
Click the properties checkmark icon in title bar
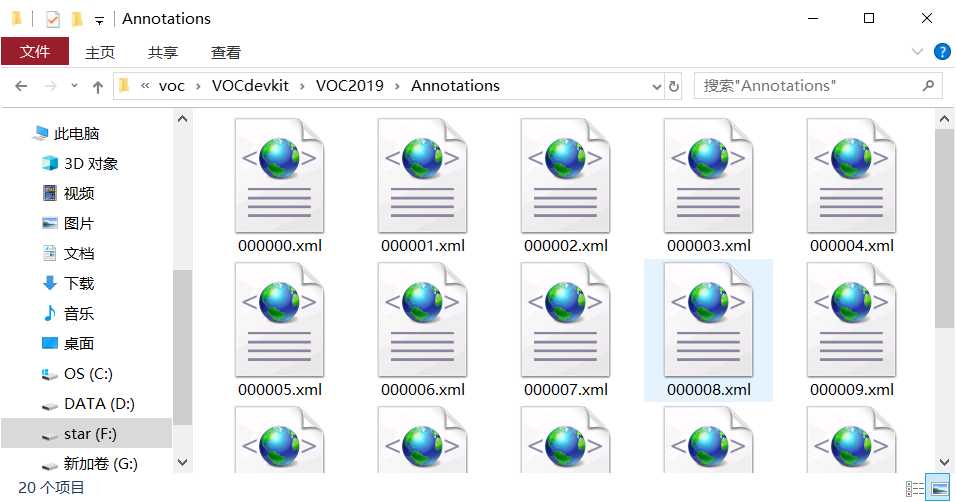[53, 19]
